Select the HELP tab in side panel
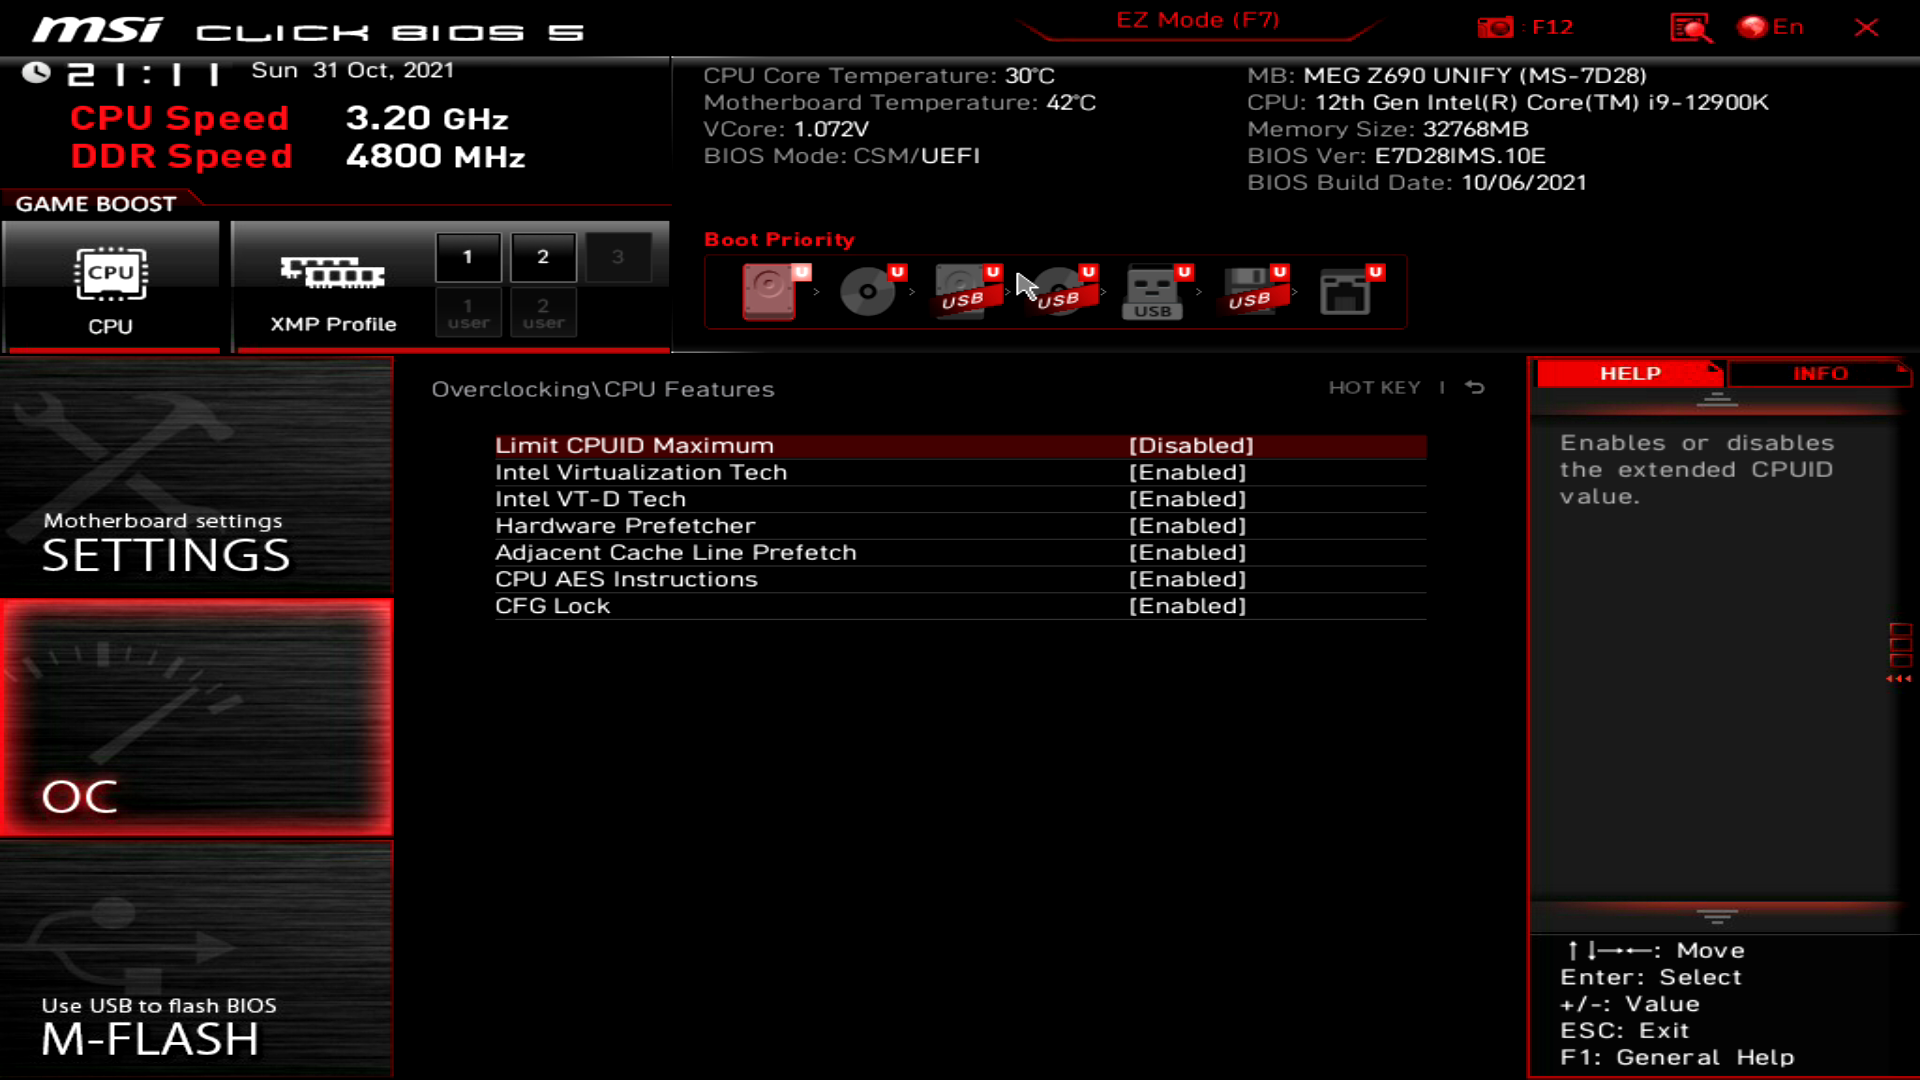Viewport: 1920px width, 1080px height. tap(1629, 373)
